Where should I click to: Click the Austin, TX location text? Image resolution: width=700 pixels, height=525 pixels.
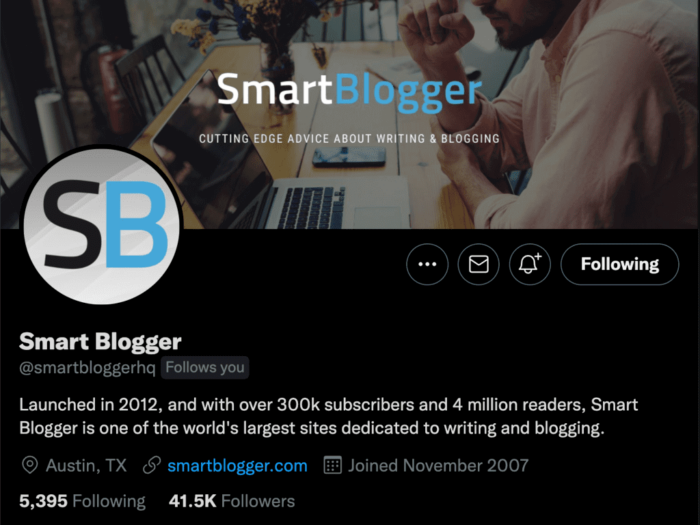(x=86, y=466)
